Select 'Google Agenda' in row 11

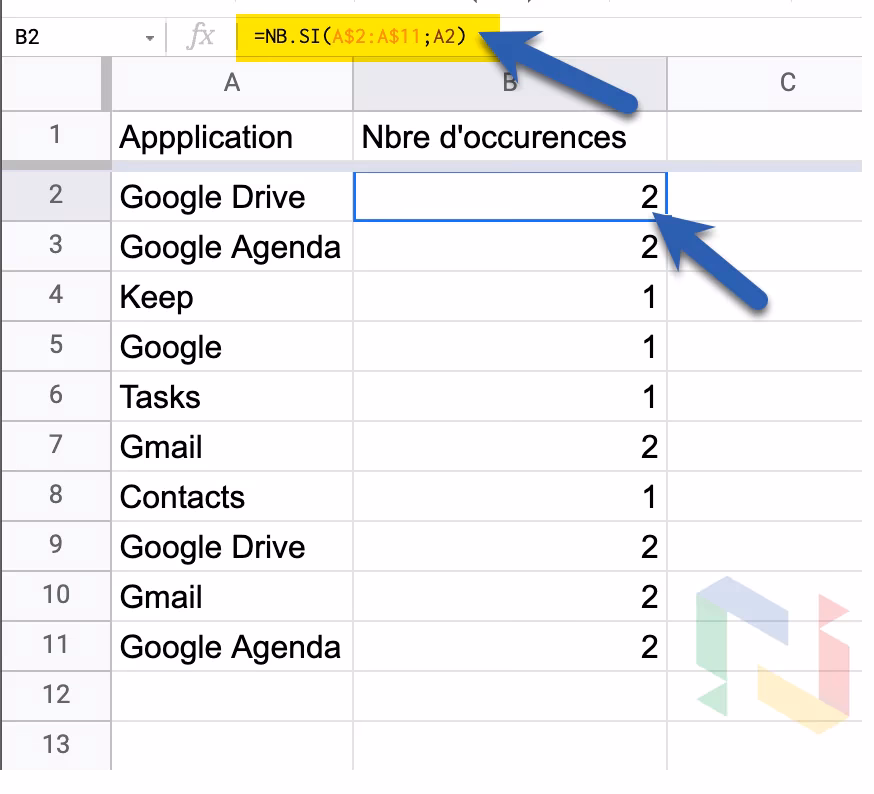pos(232,646)
